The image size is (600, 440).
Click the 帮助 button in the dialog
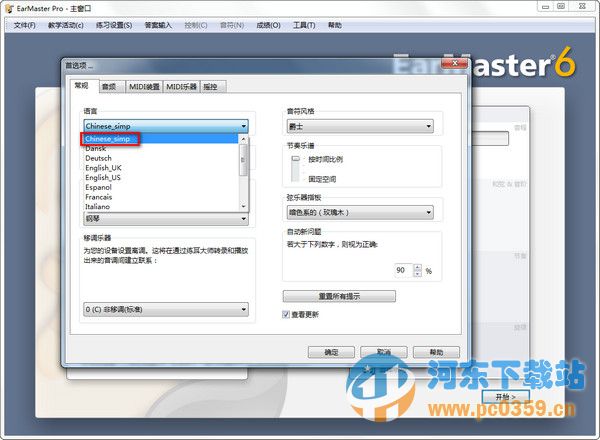pos(436,352)
